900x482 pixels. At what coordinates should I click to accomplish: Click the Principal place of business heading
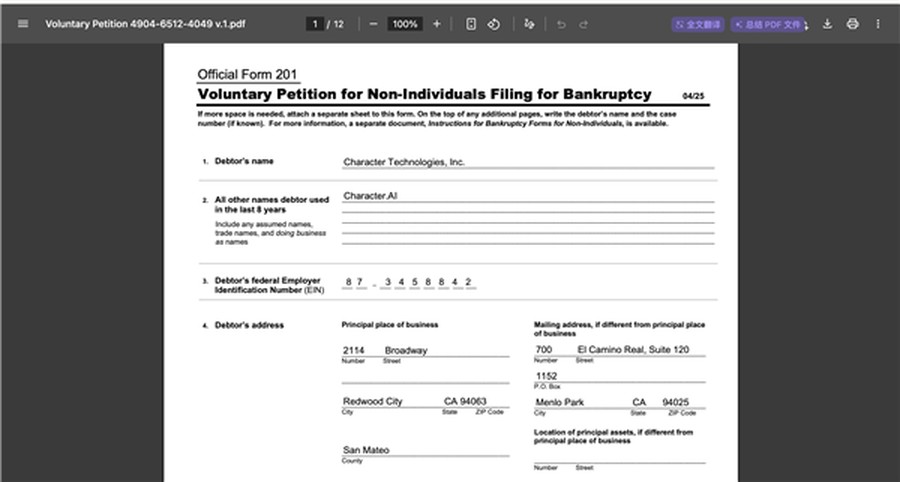(x=390, y=325)
